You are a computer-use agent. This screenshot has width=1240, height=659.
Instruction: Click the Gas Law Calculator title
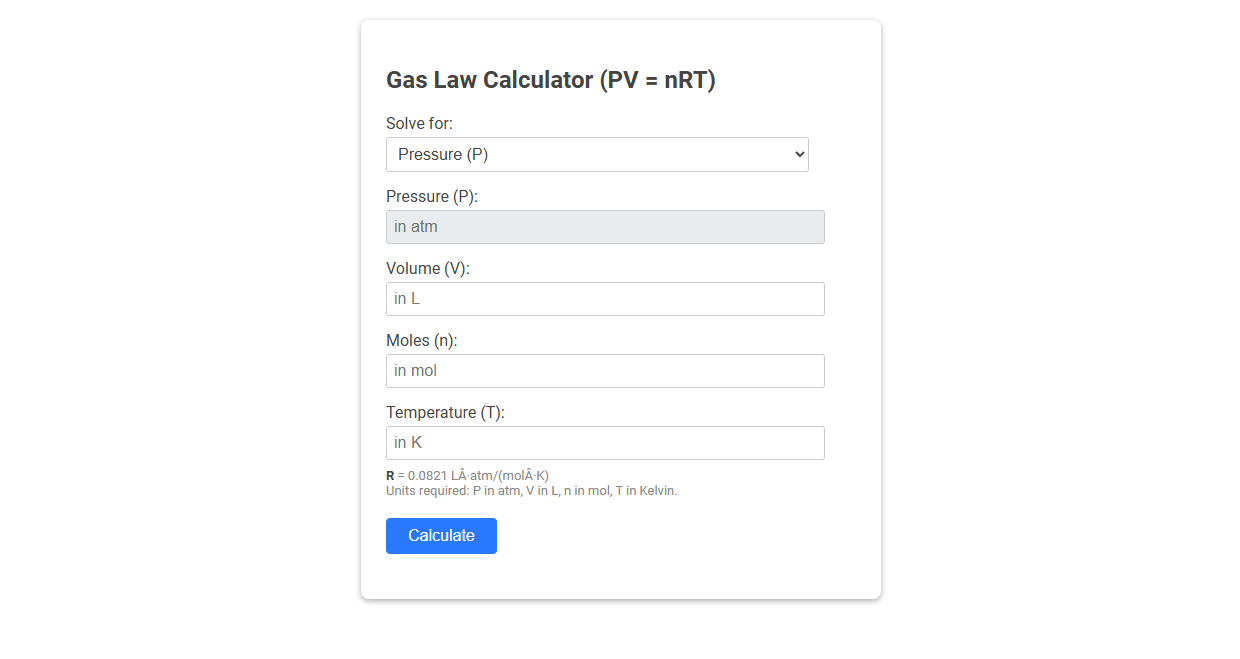[x=551, y=80]
